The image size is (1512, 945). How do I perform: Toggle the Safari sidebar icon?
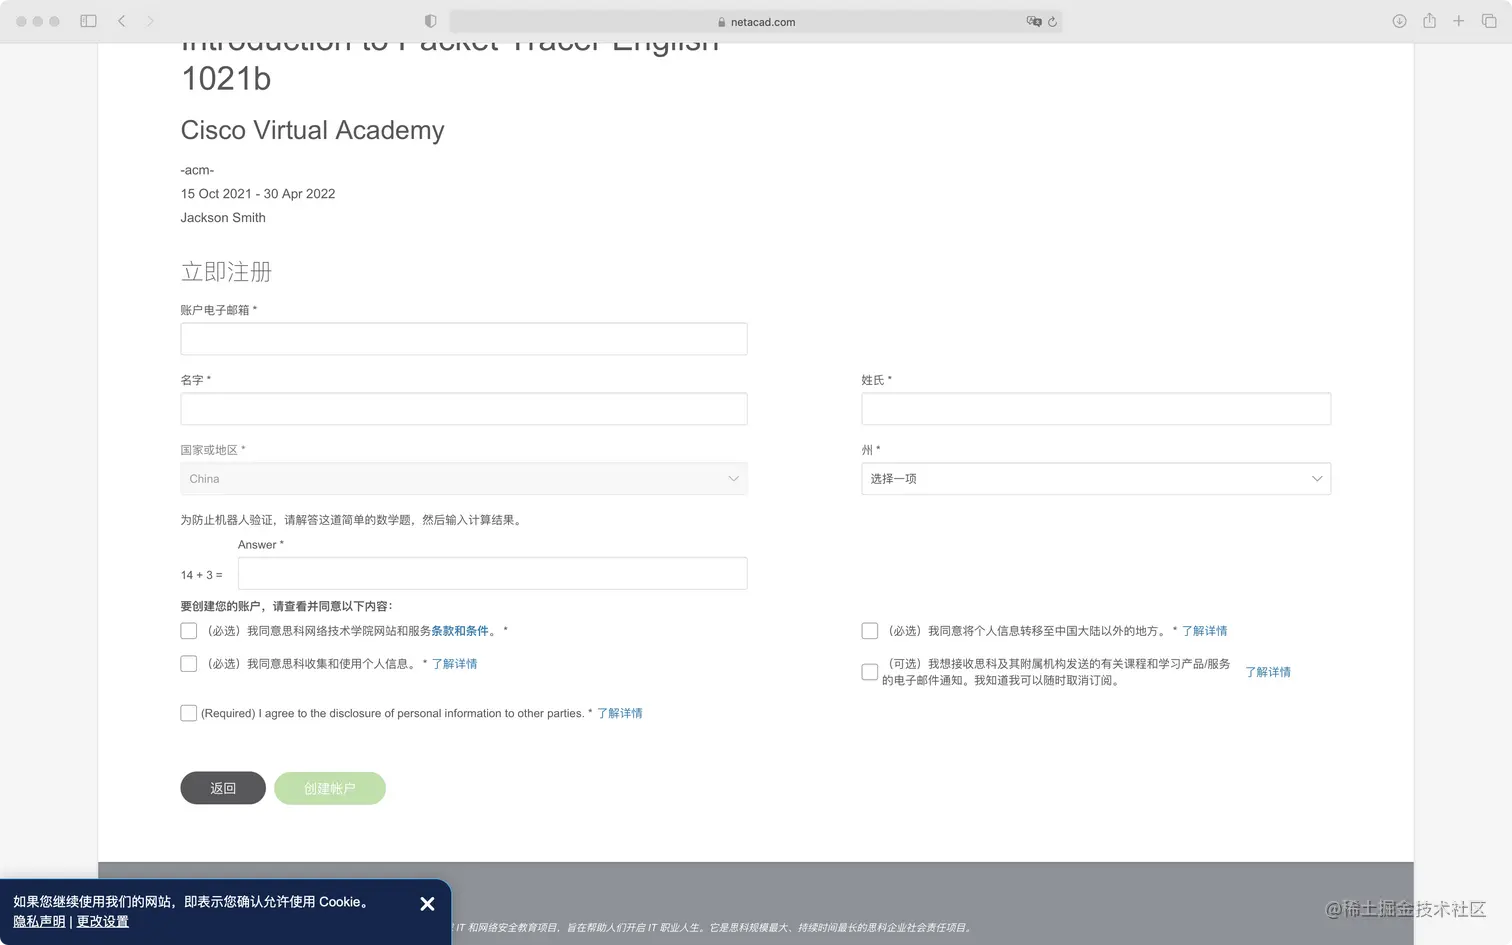pos(88,21)
